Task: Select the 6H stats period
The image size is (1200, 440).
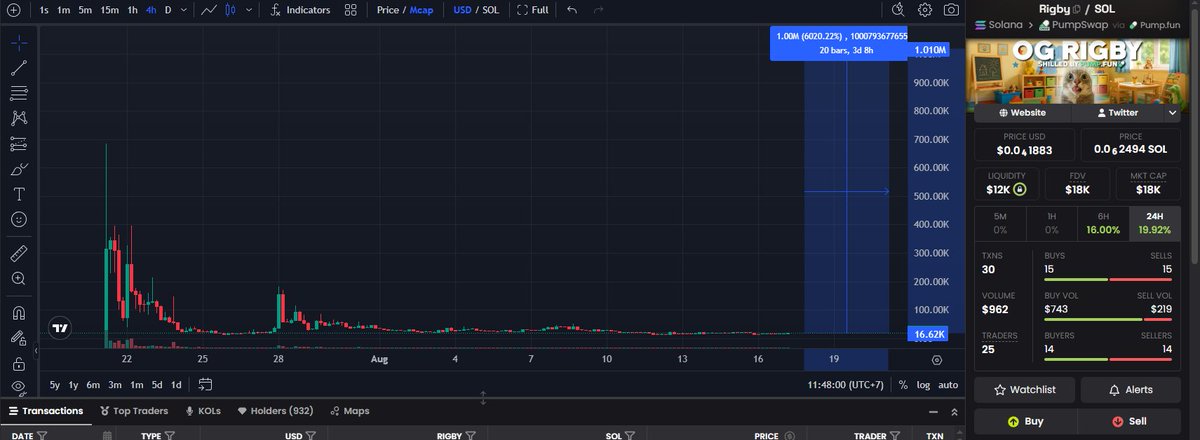Action: (1104, 222)
